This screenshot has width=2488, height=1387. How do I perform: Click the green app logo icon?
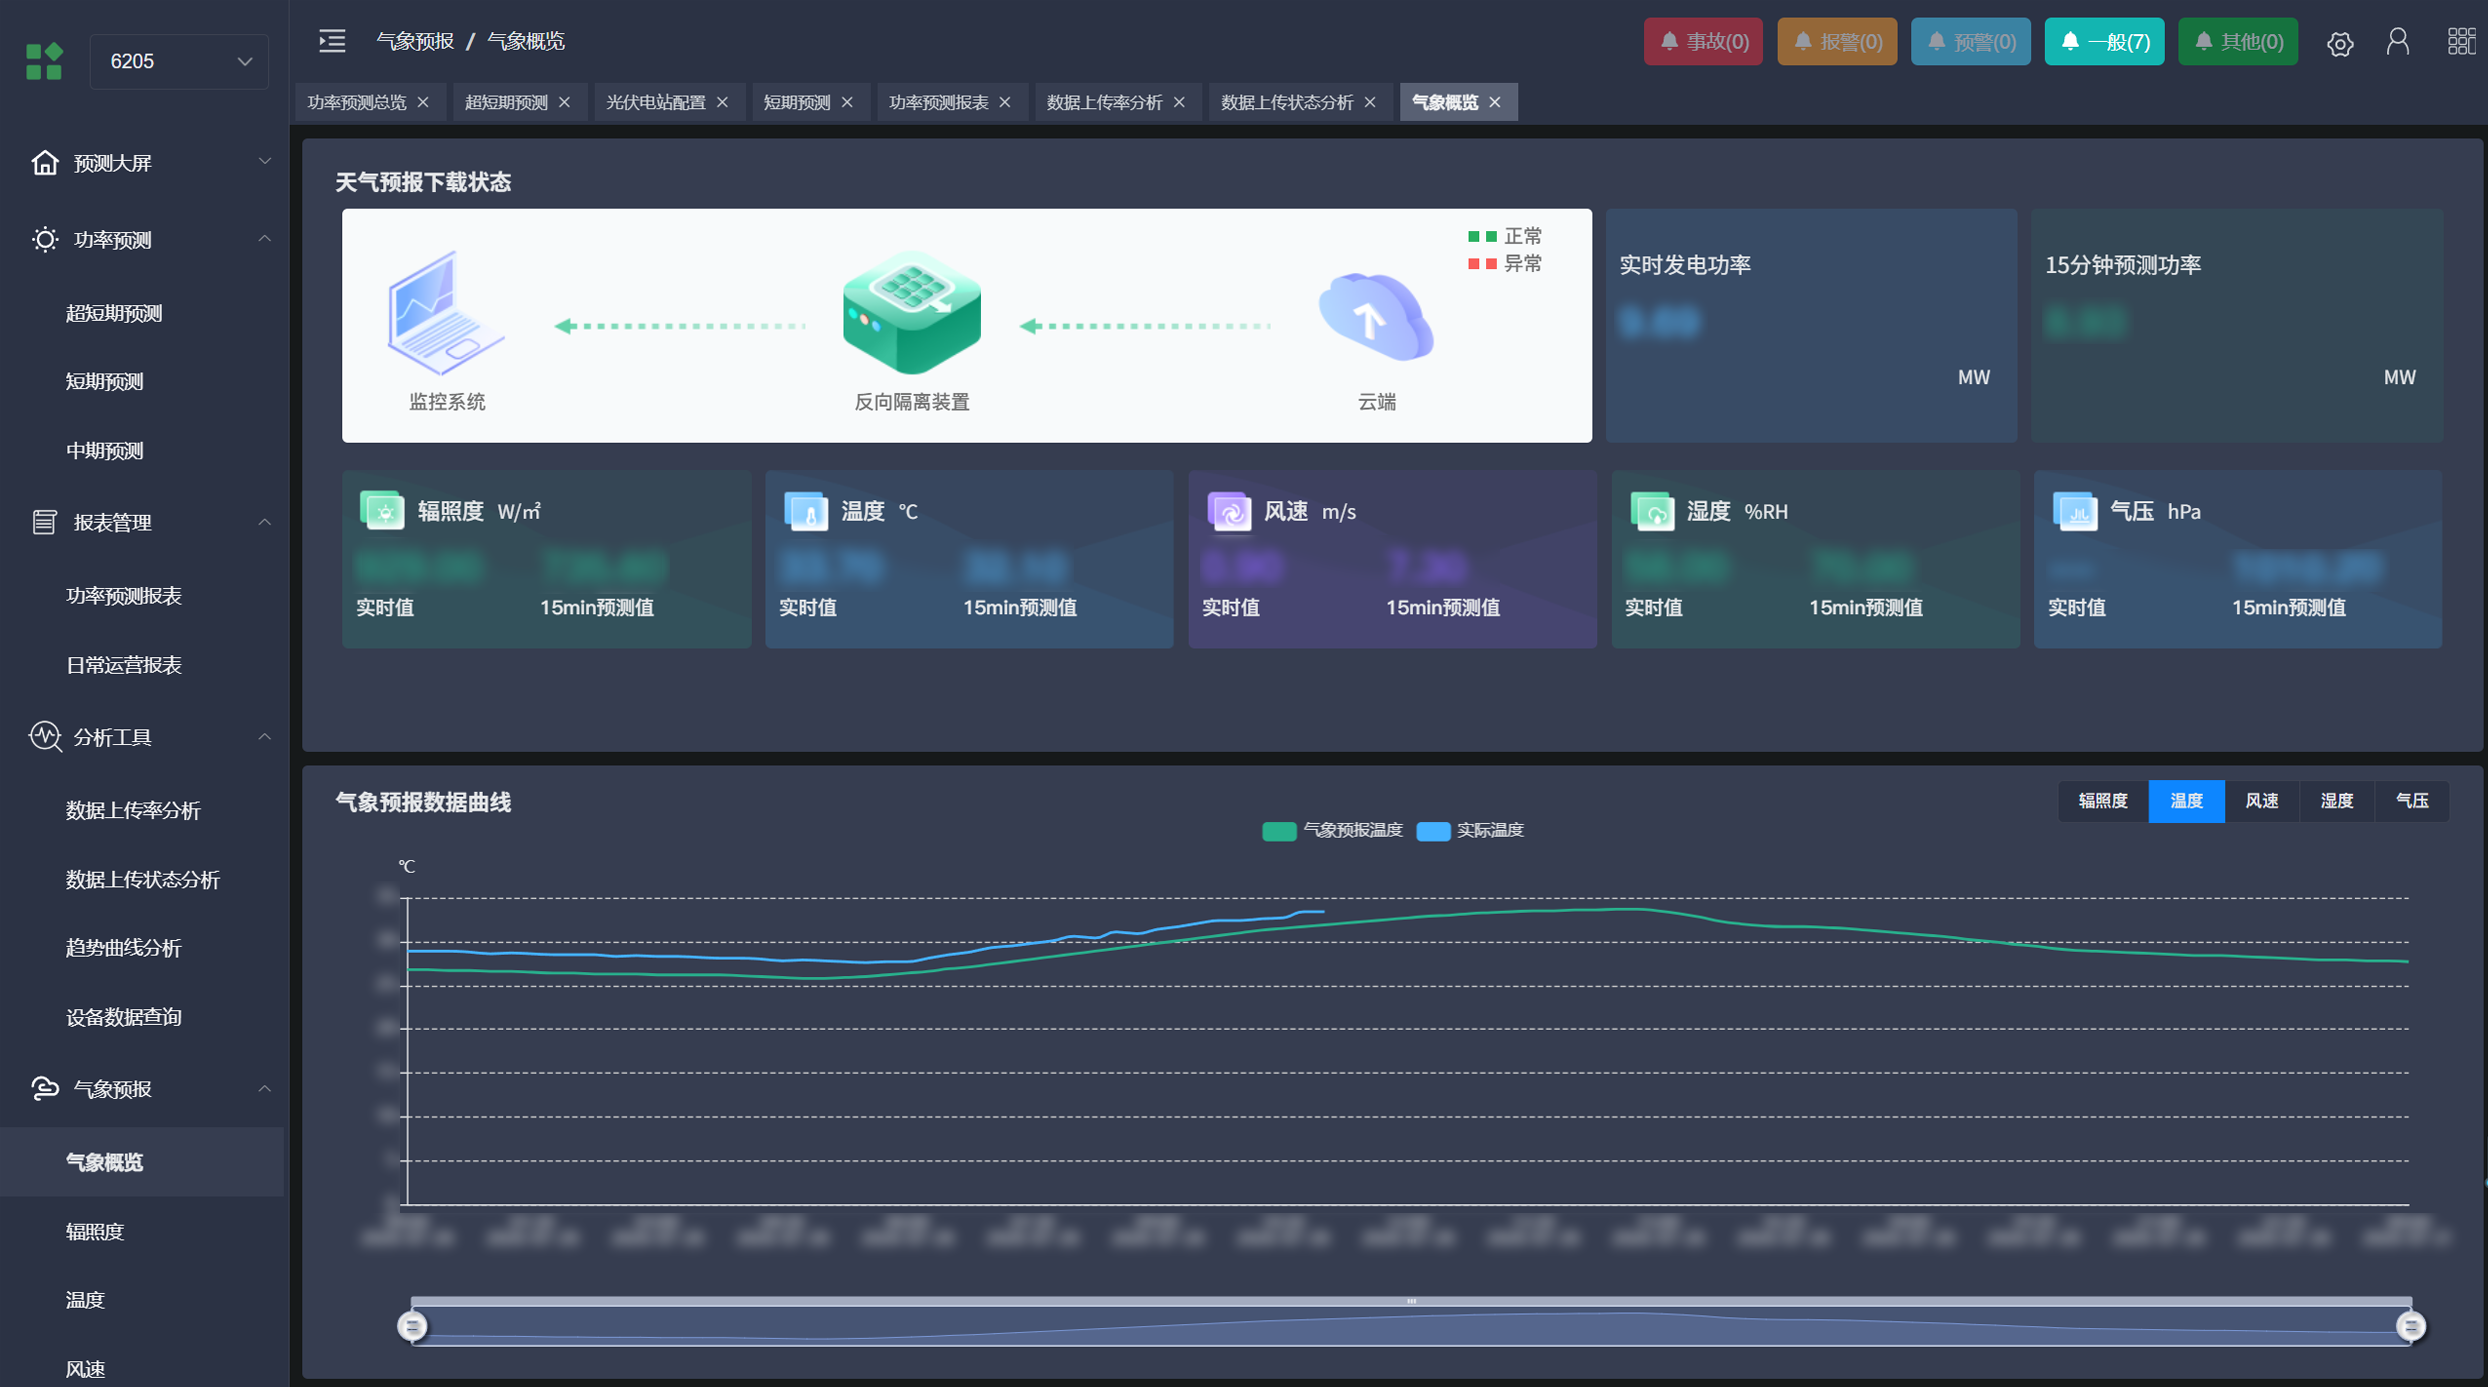pyautogui.click(x=44, y=61)
